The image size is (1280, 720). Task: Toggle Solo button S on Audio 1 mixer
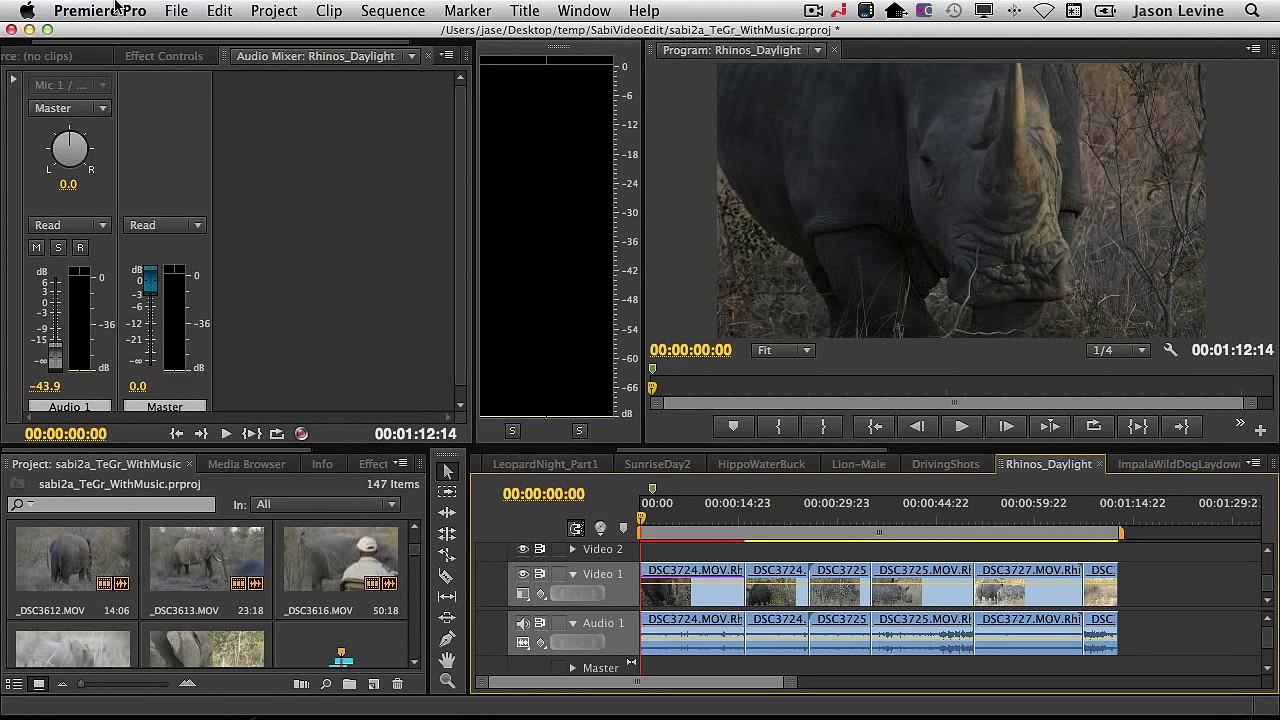58,247
